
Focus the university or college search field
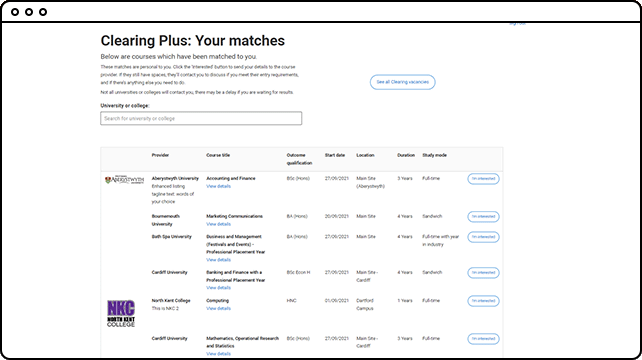tap(201, 118)
